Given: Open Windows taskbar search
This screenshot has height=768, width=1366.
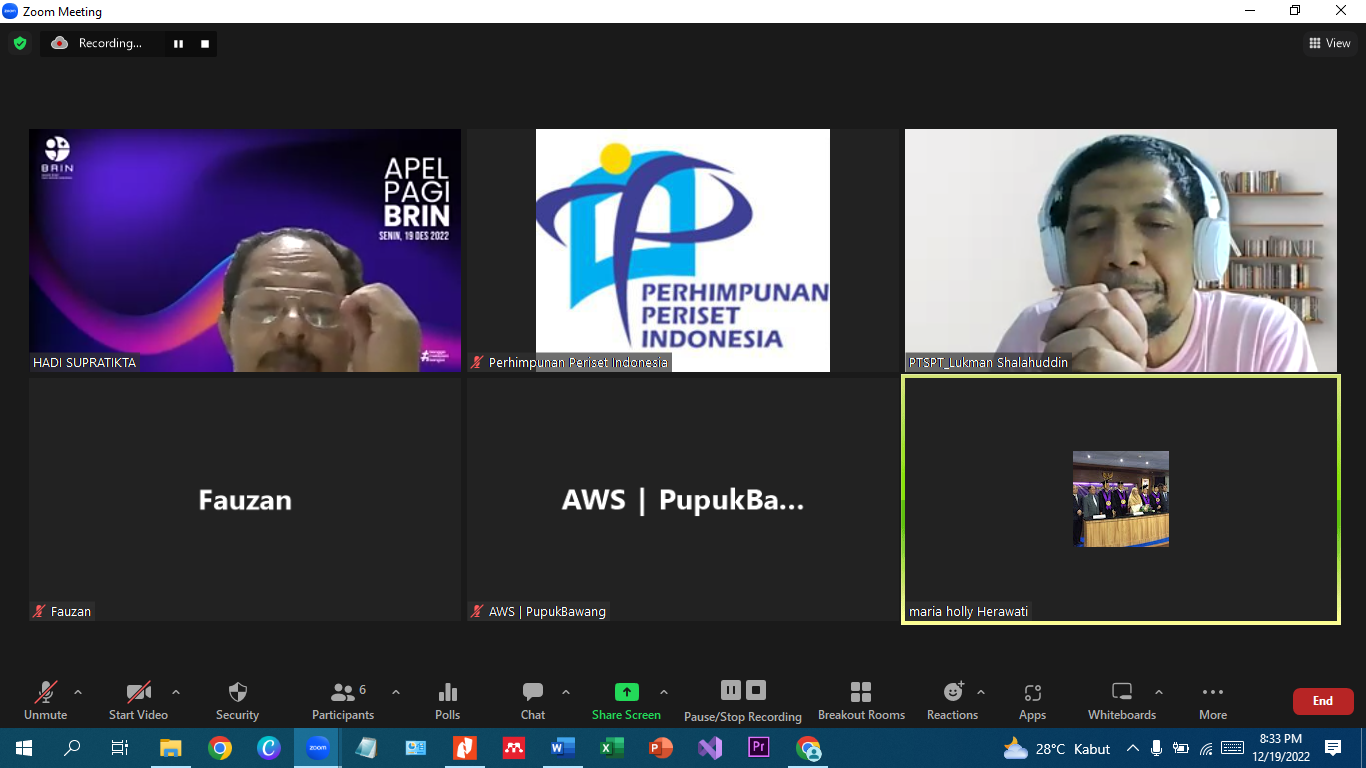Looking at the screenshot, I should click(72, 748).
